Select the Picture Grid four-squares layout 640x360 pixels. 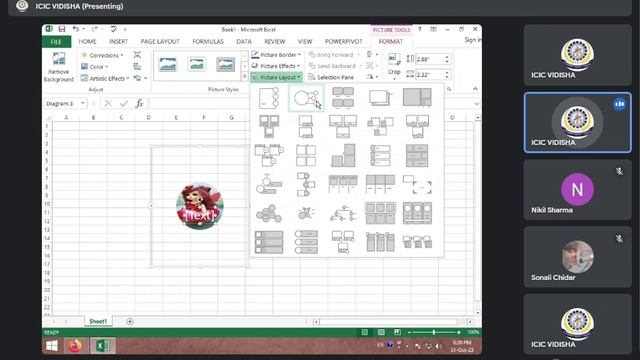click(306, 156)
